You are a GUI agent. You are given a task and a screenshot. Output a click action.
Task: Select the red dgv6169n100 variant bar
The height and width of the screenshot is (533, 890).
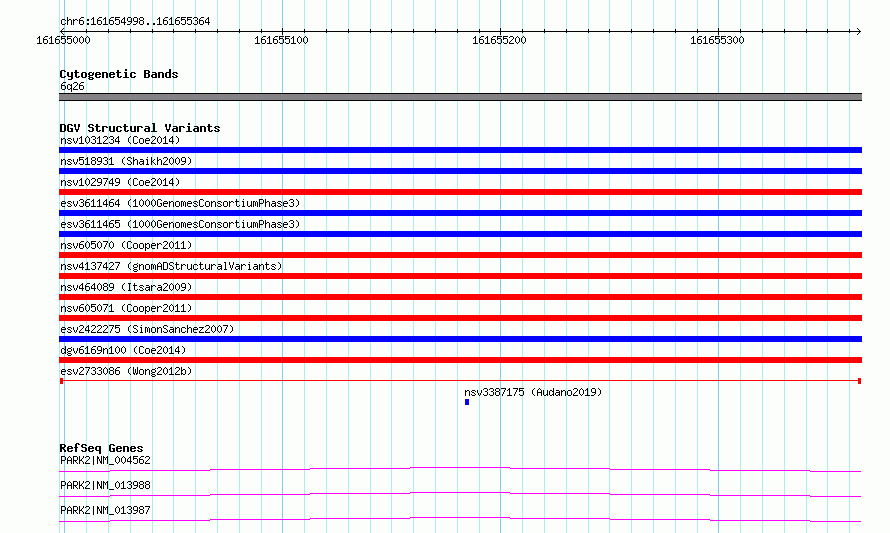click(x=460, y=360)
